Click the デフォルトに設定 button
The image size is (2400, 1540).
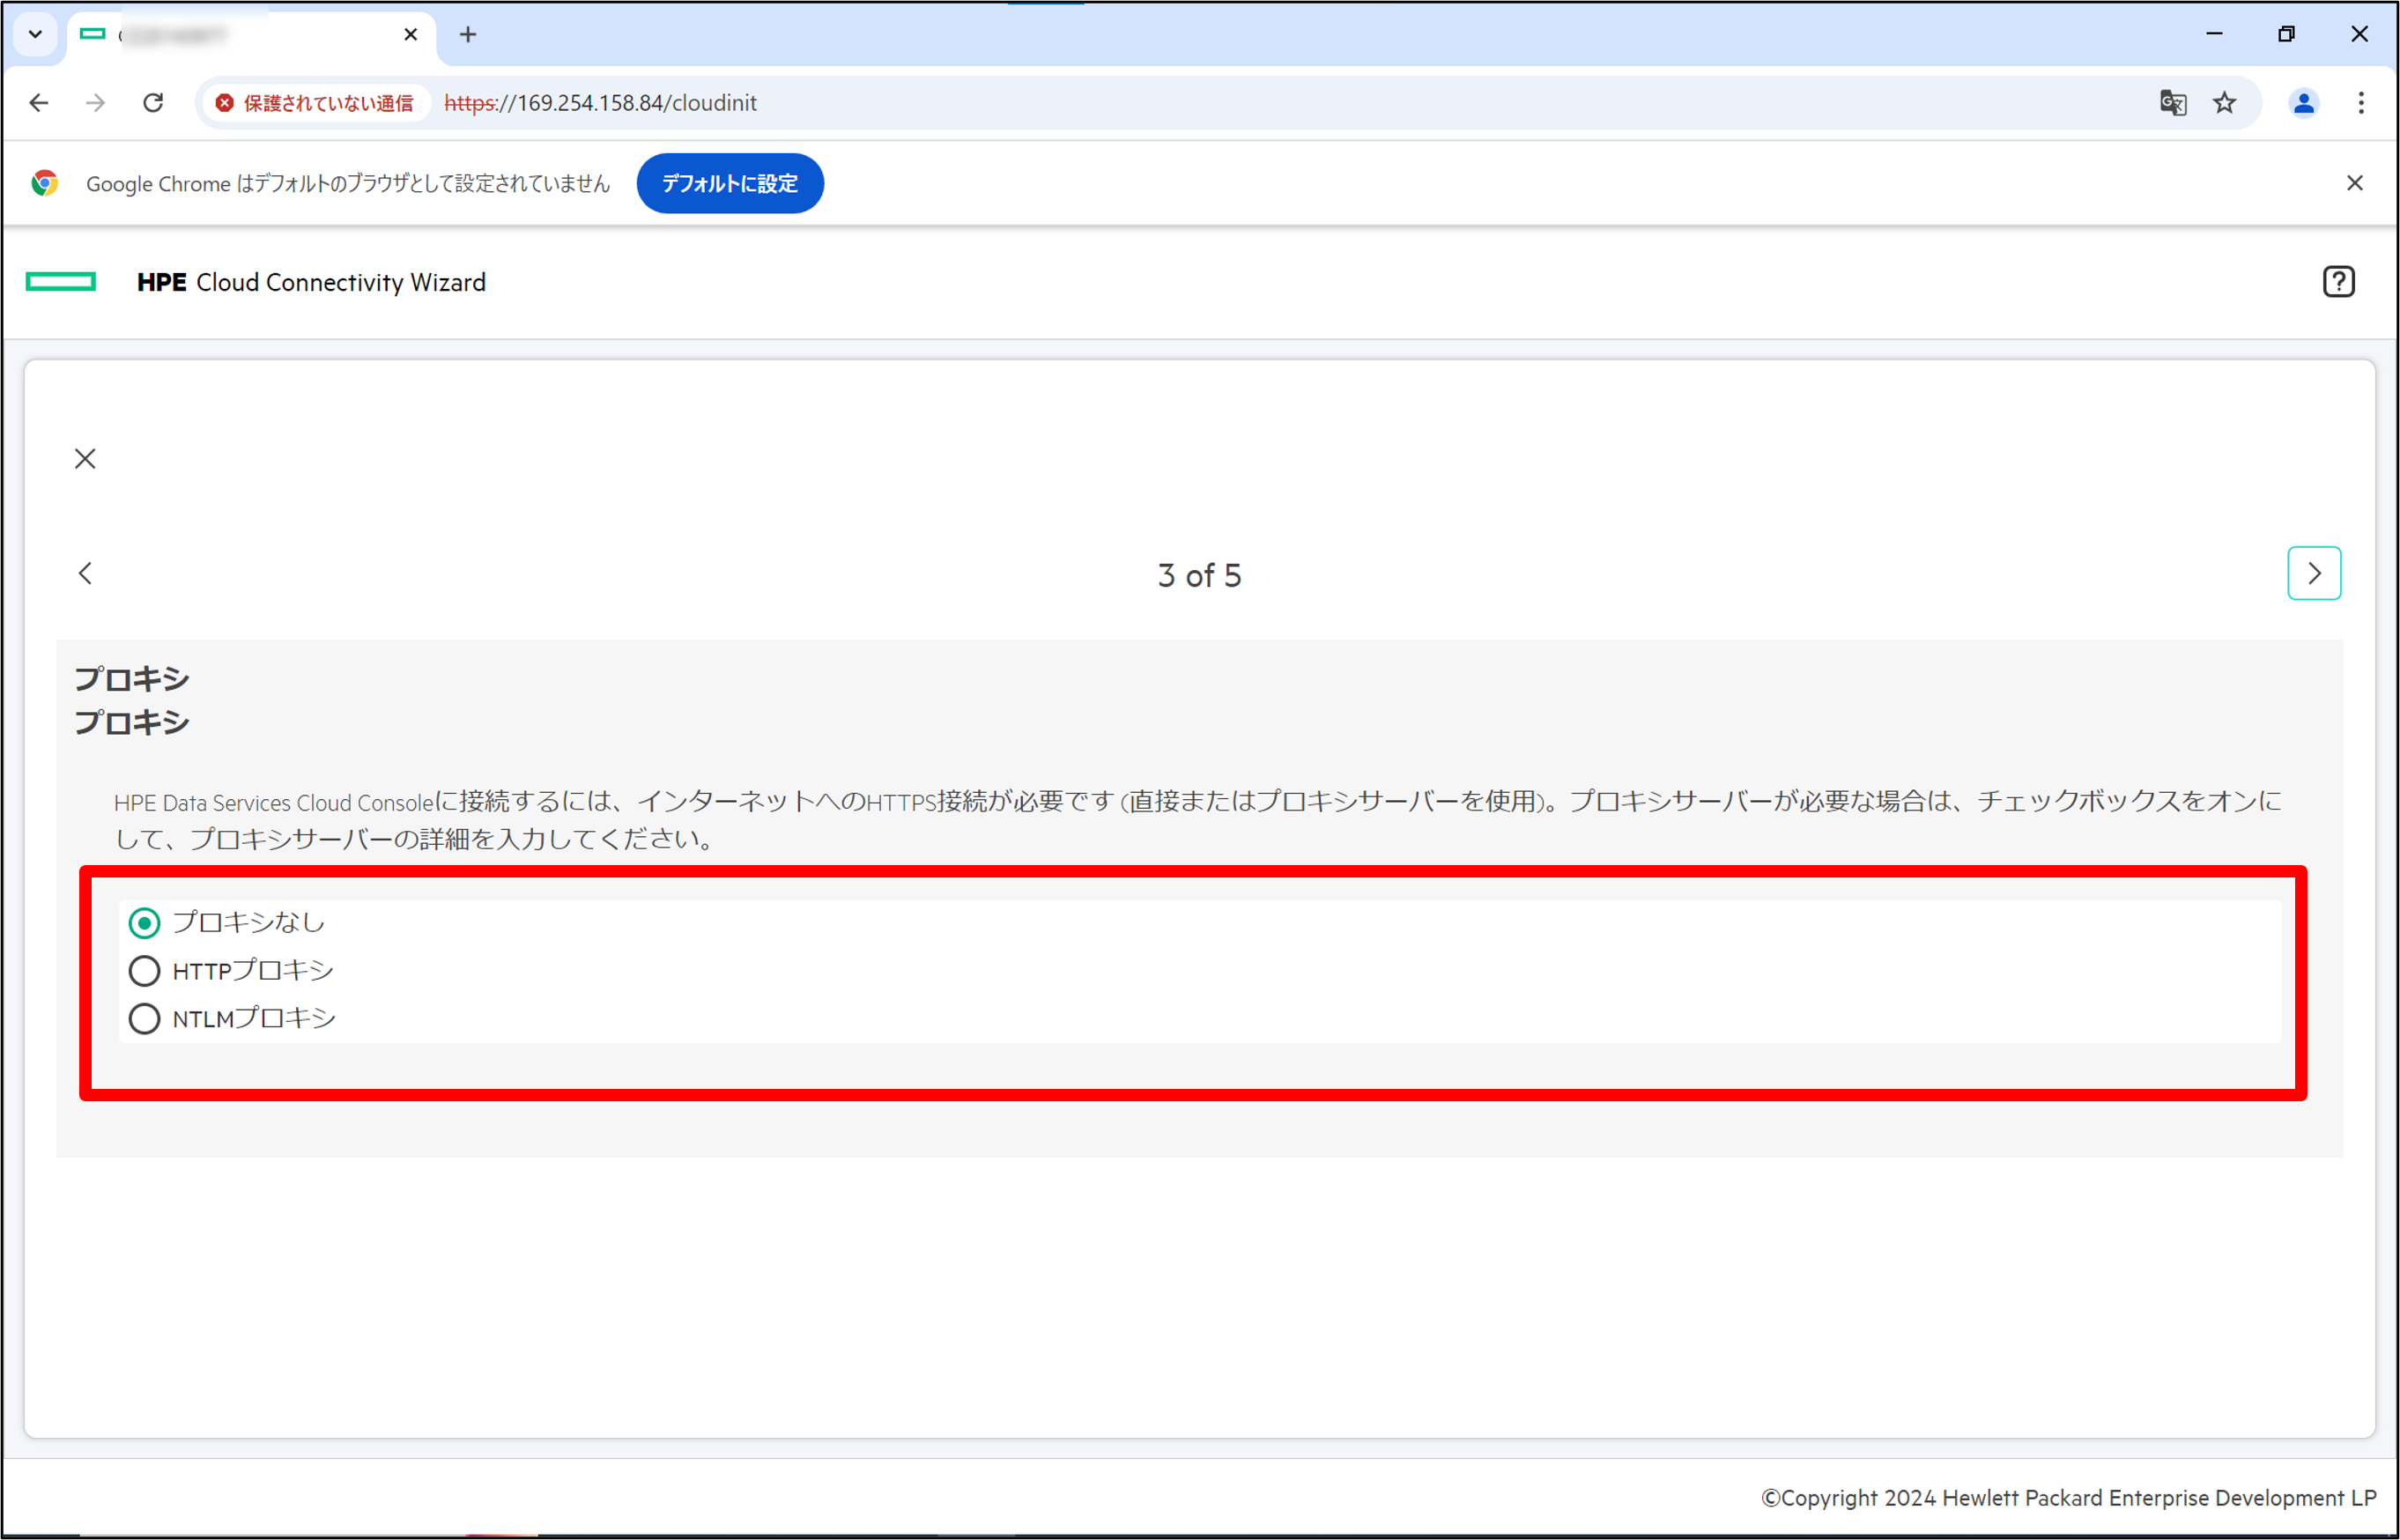coord(730,183)
